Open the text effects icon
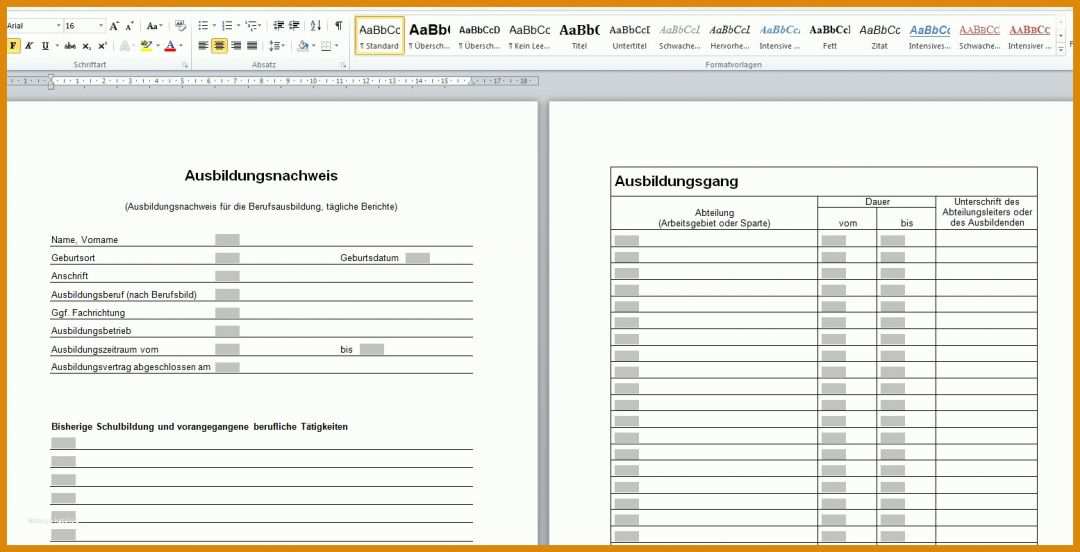Screen dimensions: 1080x552 point(124,46)
